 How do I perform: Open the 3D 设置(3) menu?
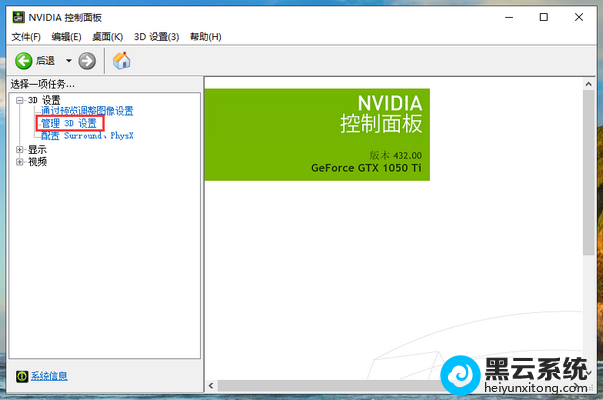click(x=156, y=37)
